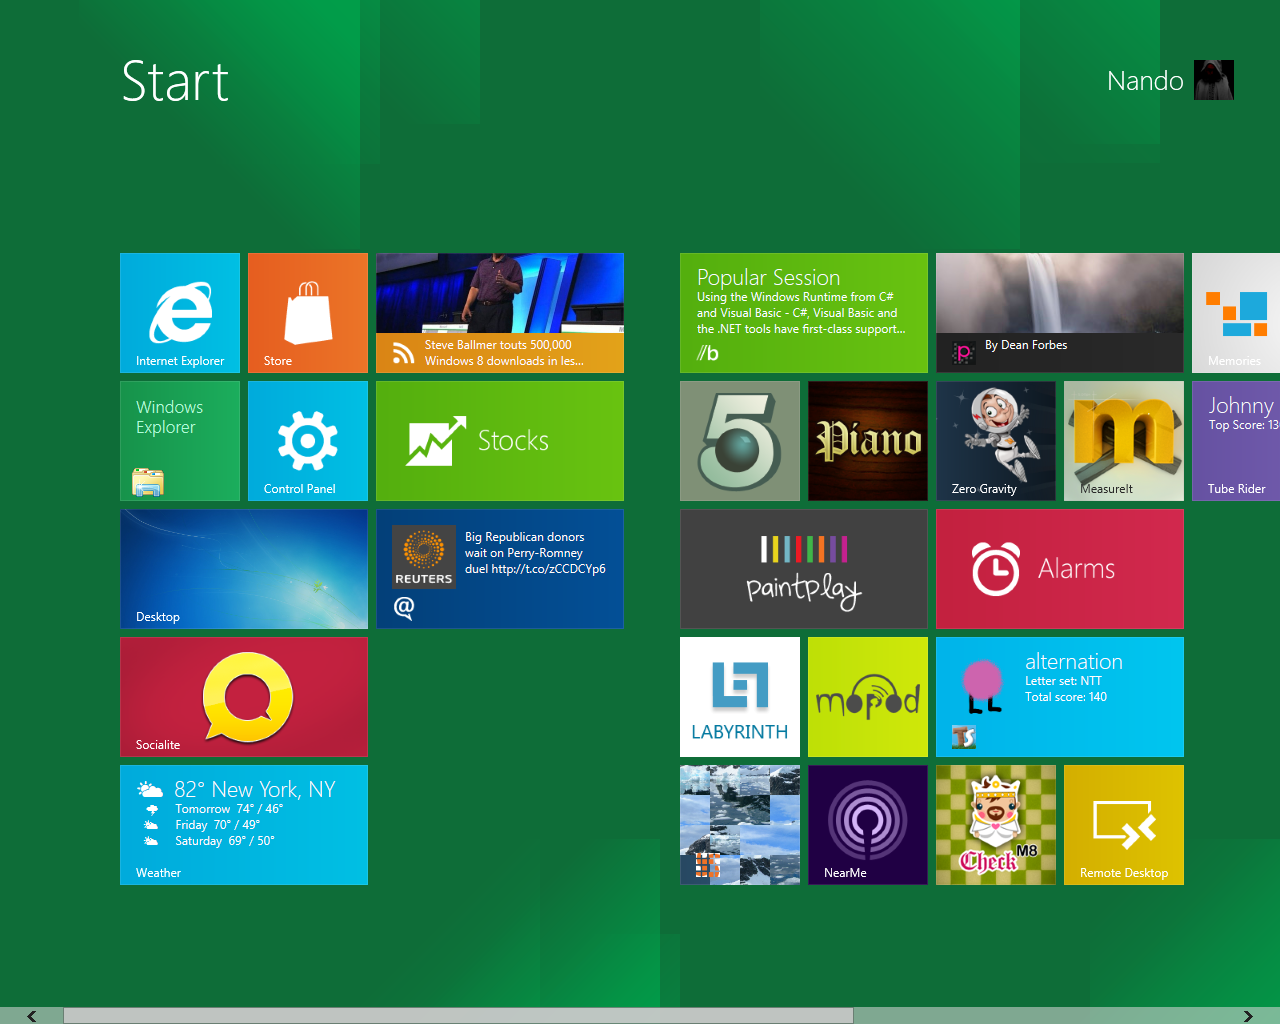The image size is (1280, 1024).
Task: Launch the NearMe app
Action: tap(867, 825)
